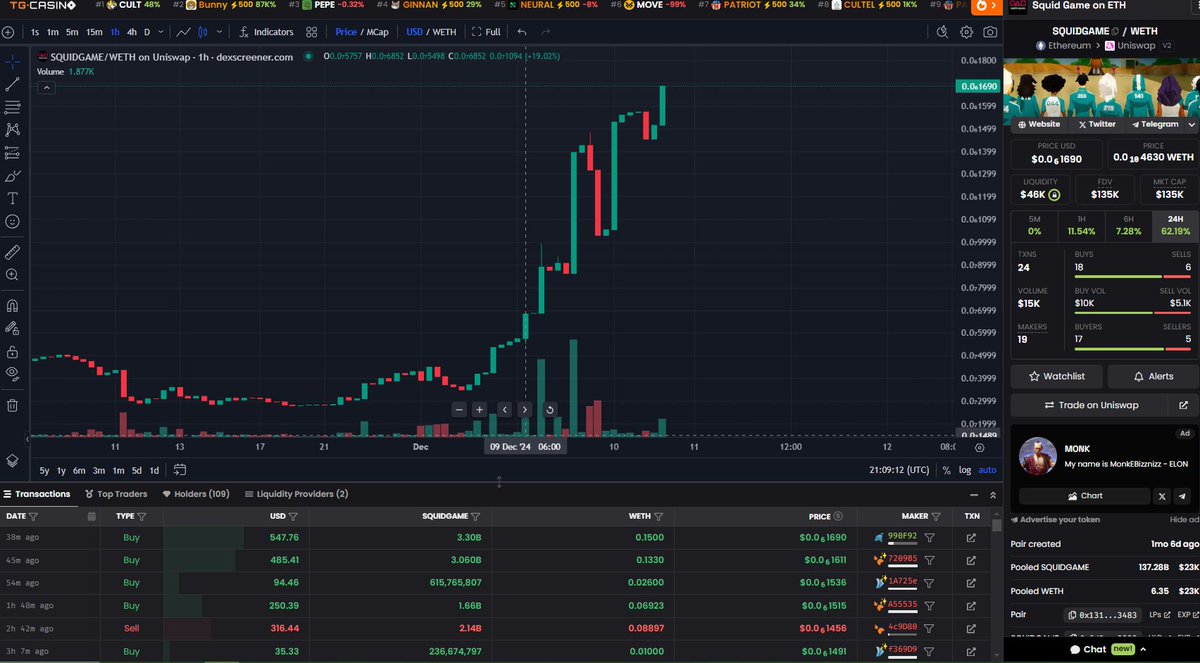
Task: Click the undo arrow
Action: [522, 32]
